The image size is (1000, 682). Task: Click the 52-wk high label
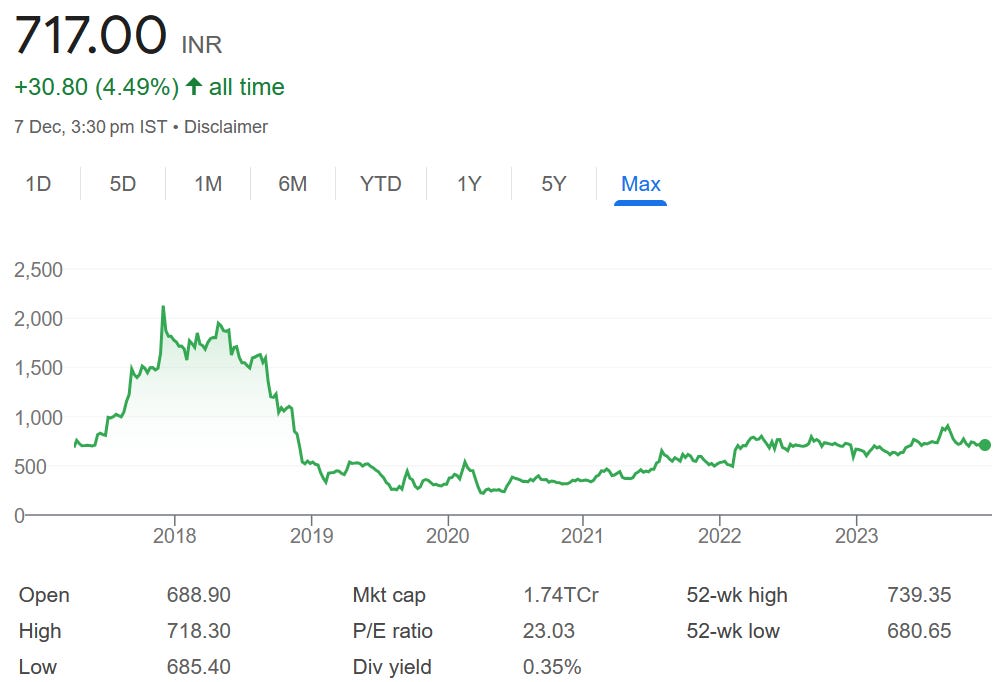pos(737,595)
